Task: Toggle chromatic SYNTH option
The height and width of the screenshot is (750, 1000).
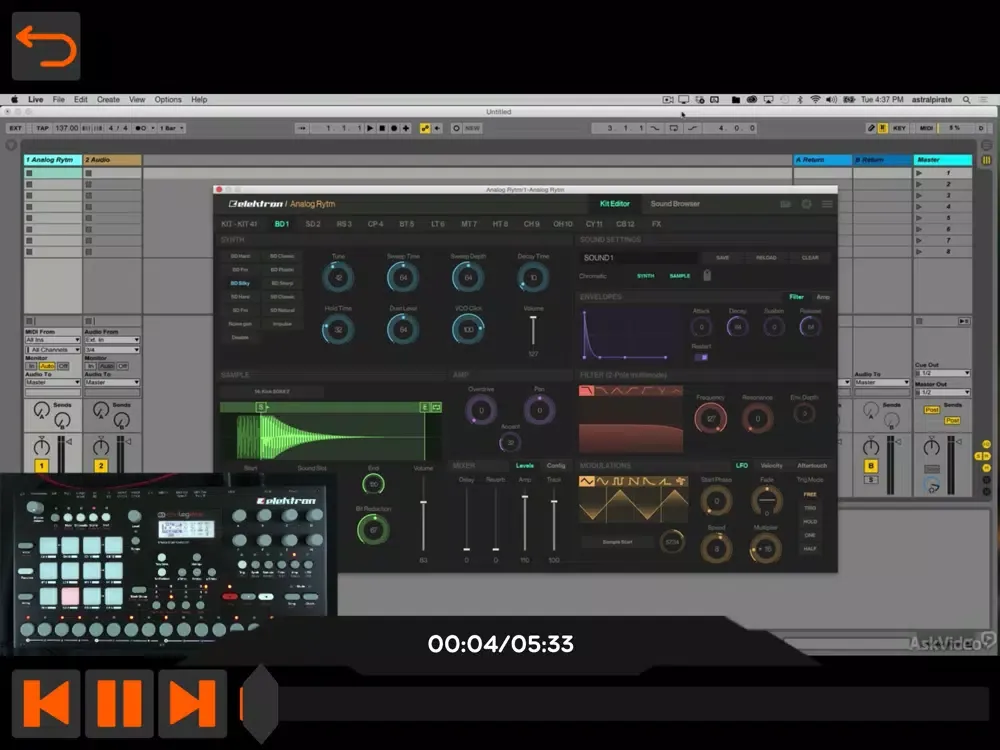Action: [x=645, y=276]
